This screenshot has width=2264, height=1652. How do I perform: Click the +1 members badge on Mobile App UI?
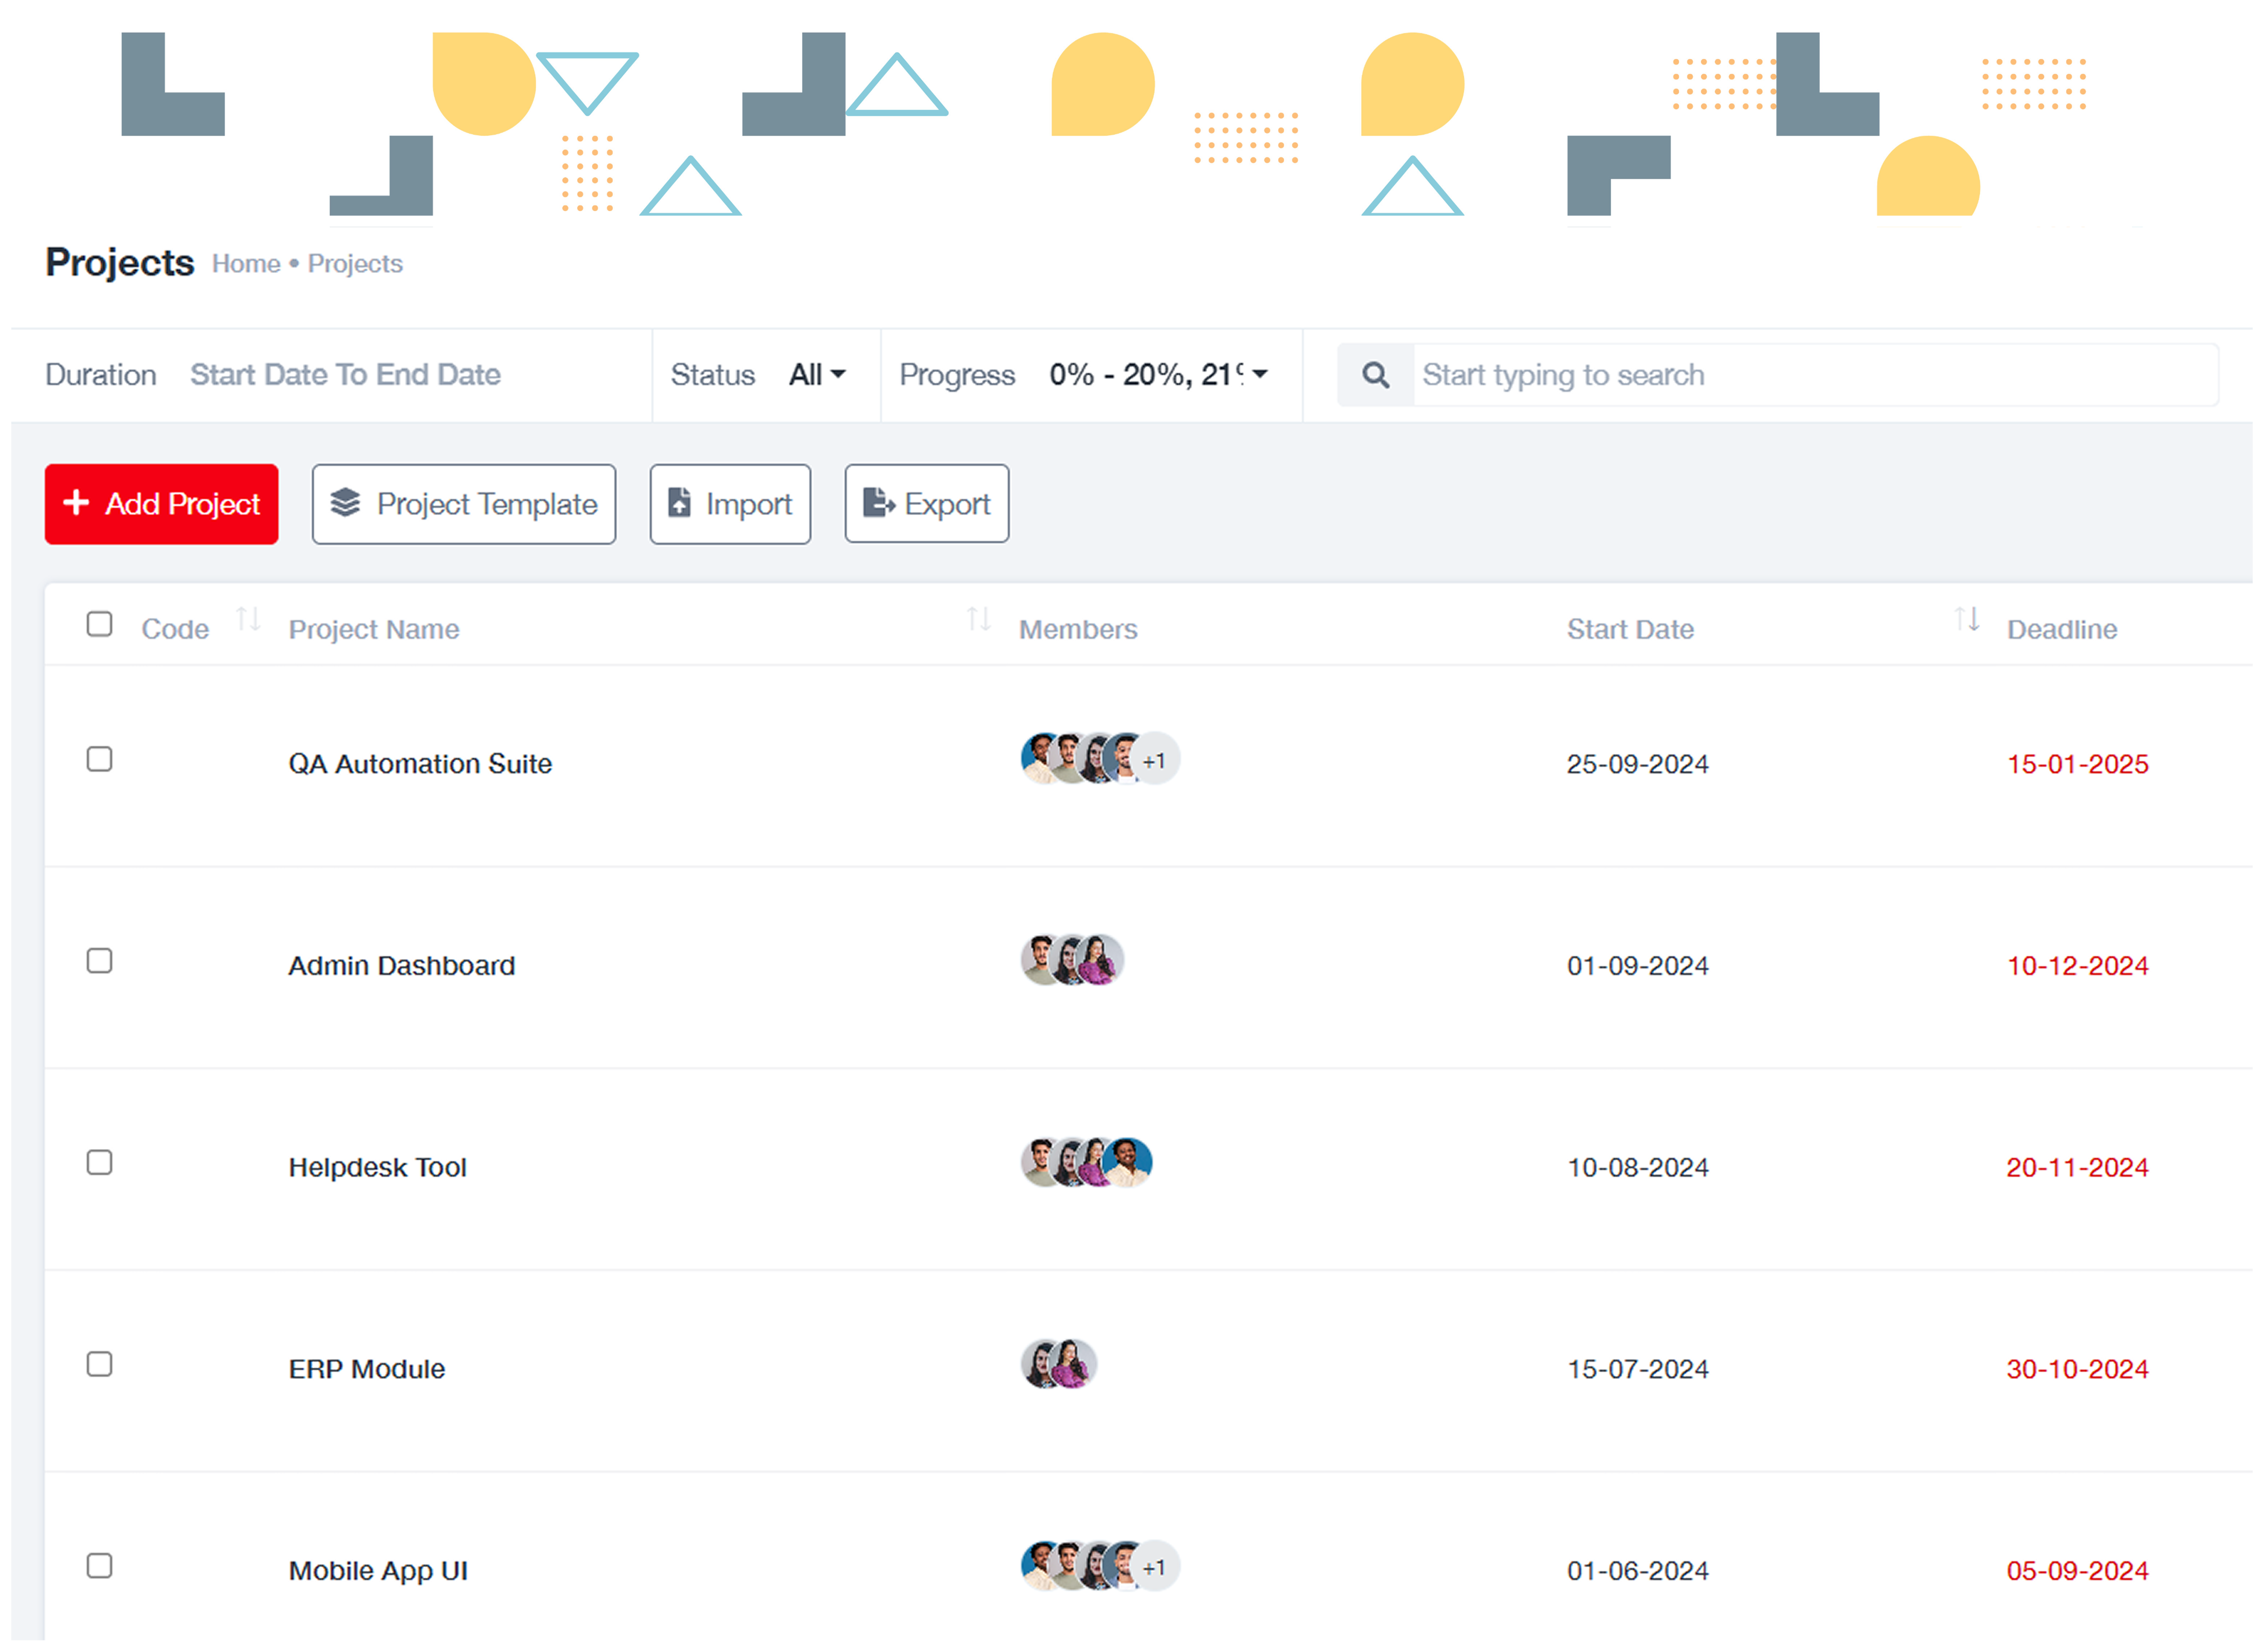[1155, 1567]
